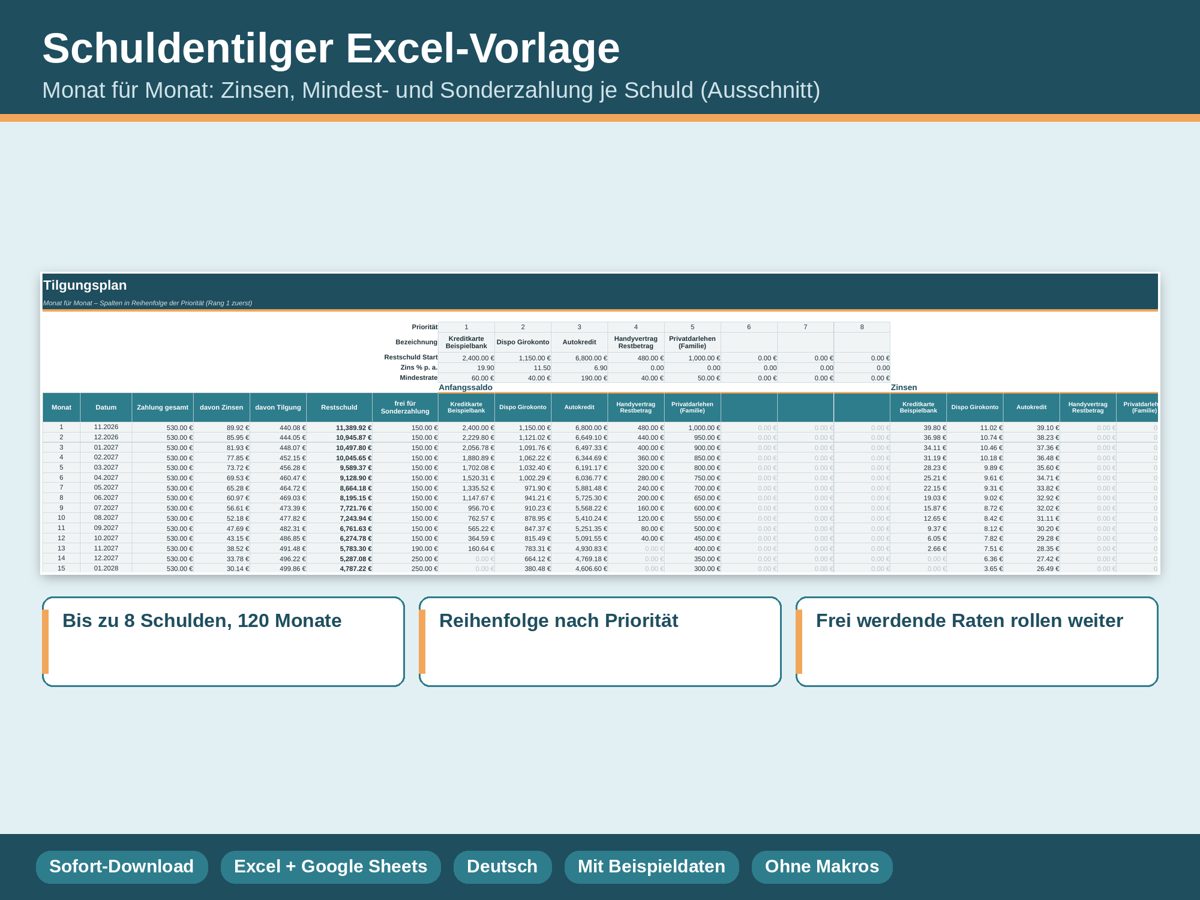Click the "Monat" column header cell
Viewport: 1200px width, 900px height.
click(x=61, y=408)
